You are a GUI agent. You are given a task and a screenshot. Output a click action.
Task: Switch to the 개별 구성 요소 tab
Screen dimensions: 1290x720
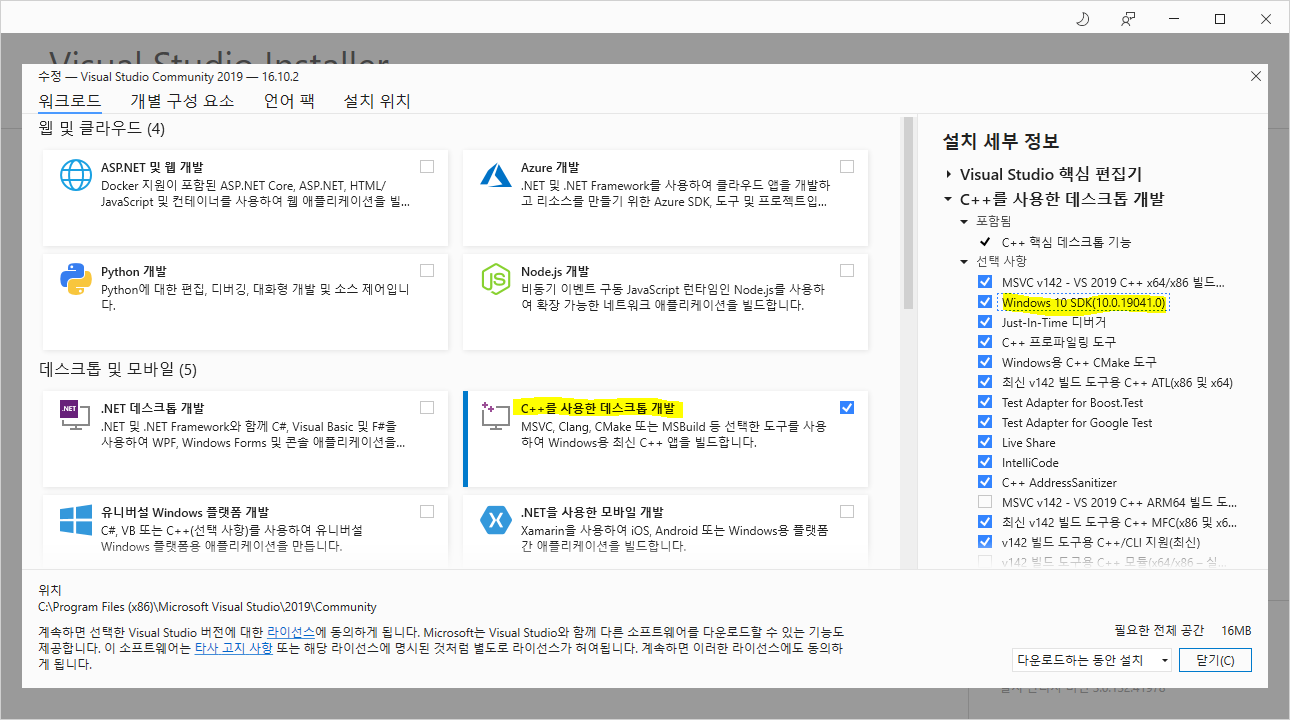pos(182,101)
